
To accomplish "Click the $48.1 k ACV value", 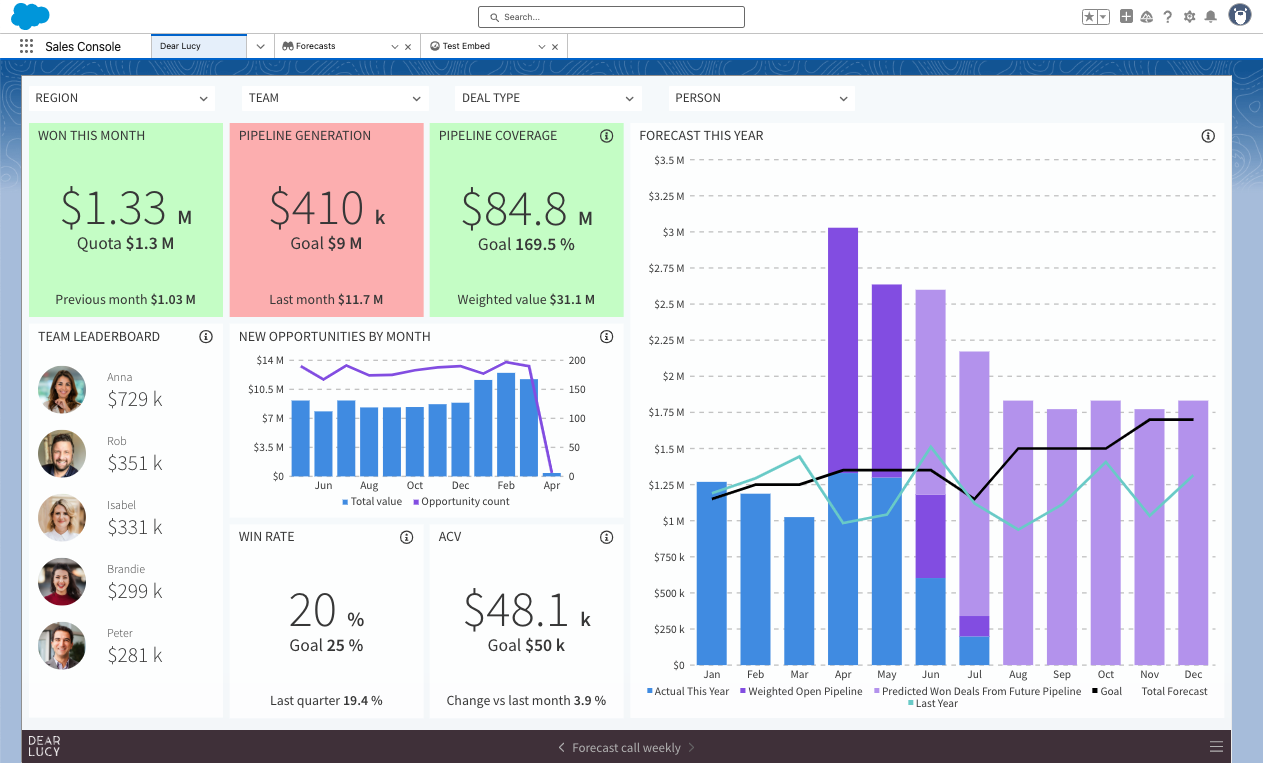I will point(527,609).
